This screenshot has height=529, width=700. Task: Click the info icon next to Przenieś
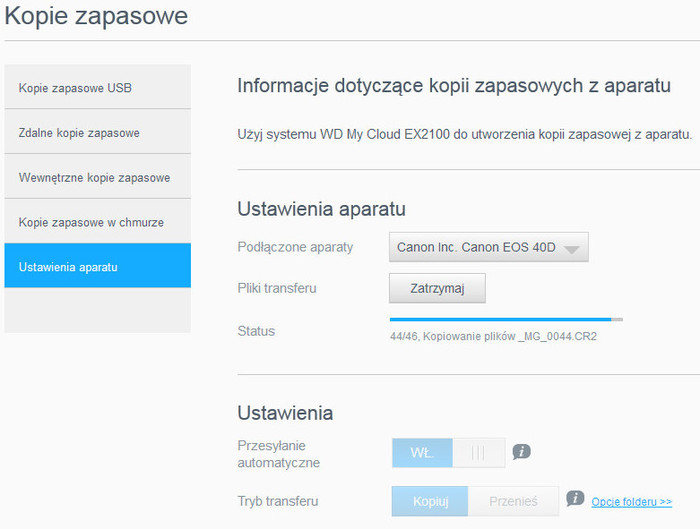[x=575, y=498]
